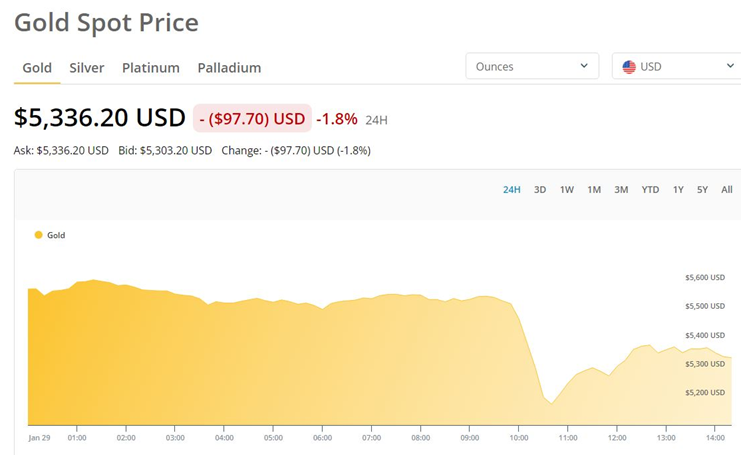743x457 pixels.
Task: Expand the Ounces unit dropdown
Action: [x=532, y=67]
